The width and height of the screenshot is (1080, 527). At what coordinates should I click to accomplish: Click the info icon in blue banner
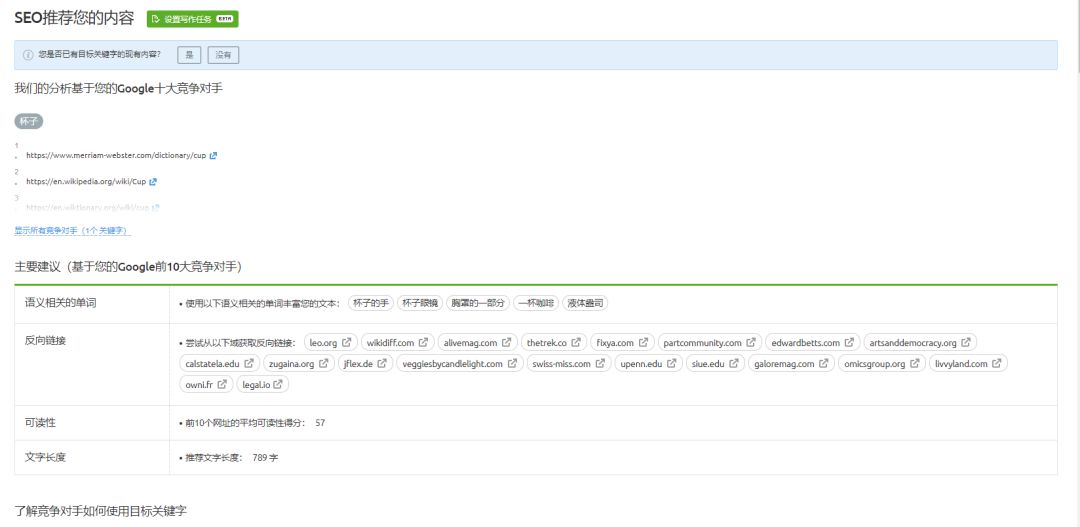coord(28,55)
